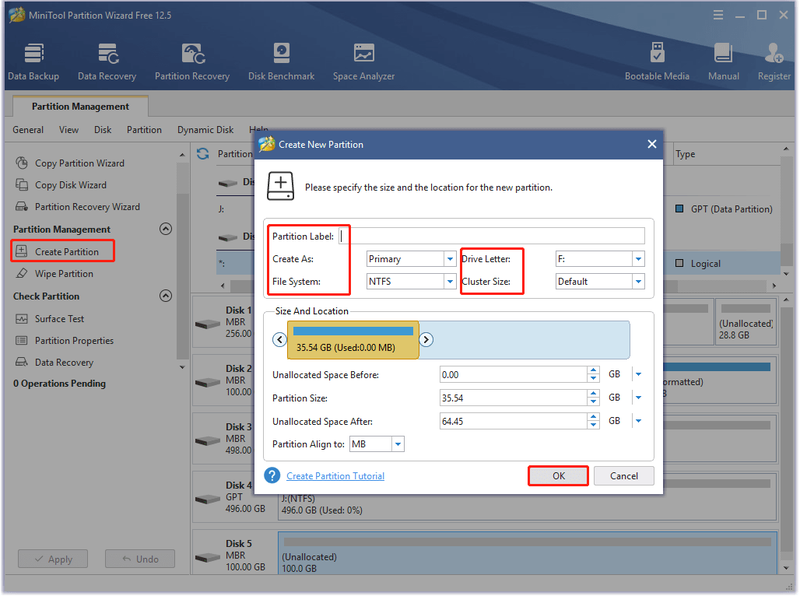The height and width of the screenshot is (596, 800).
Task: Click Cancel in the dialog
Action: coord(624,476)
